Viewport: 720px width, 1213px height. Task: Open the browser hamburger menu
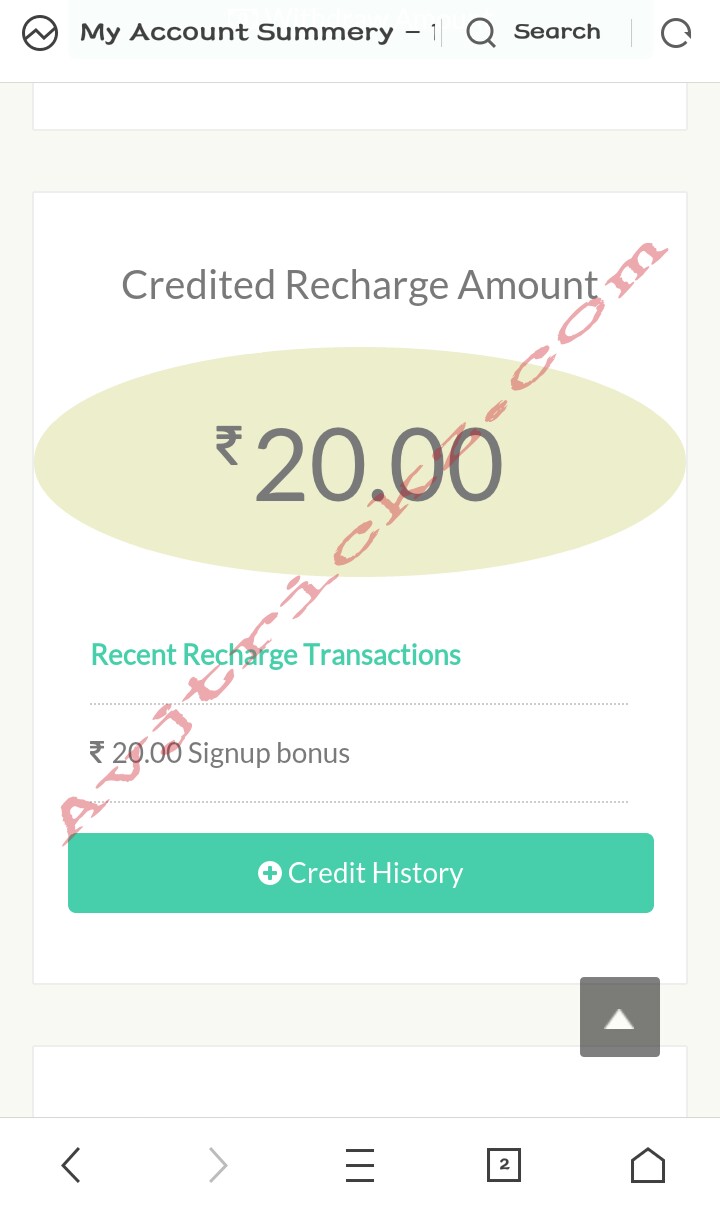click(359, 1165)
